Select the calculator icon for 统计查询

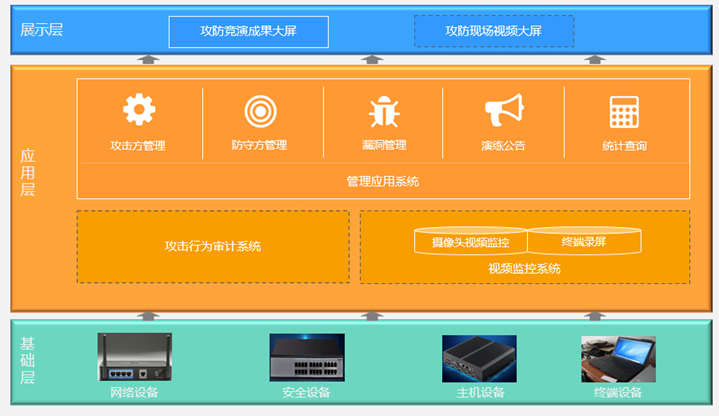coord(624,112)
